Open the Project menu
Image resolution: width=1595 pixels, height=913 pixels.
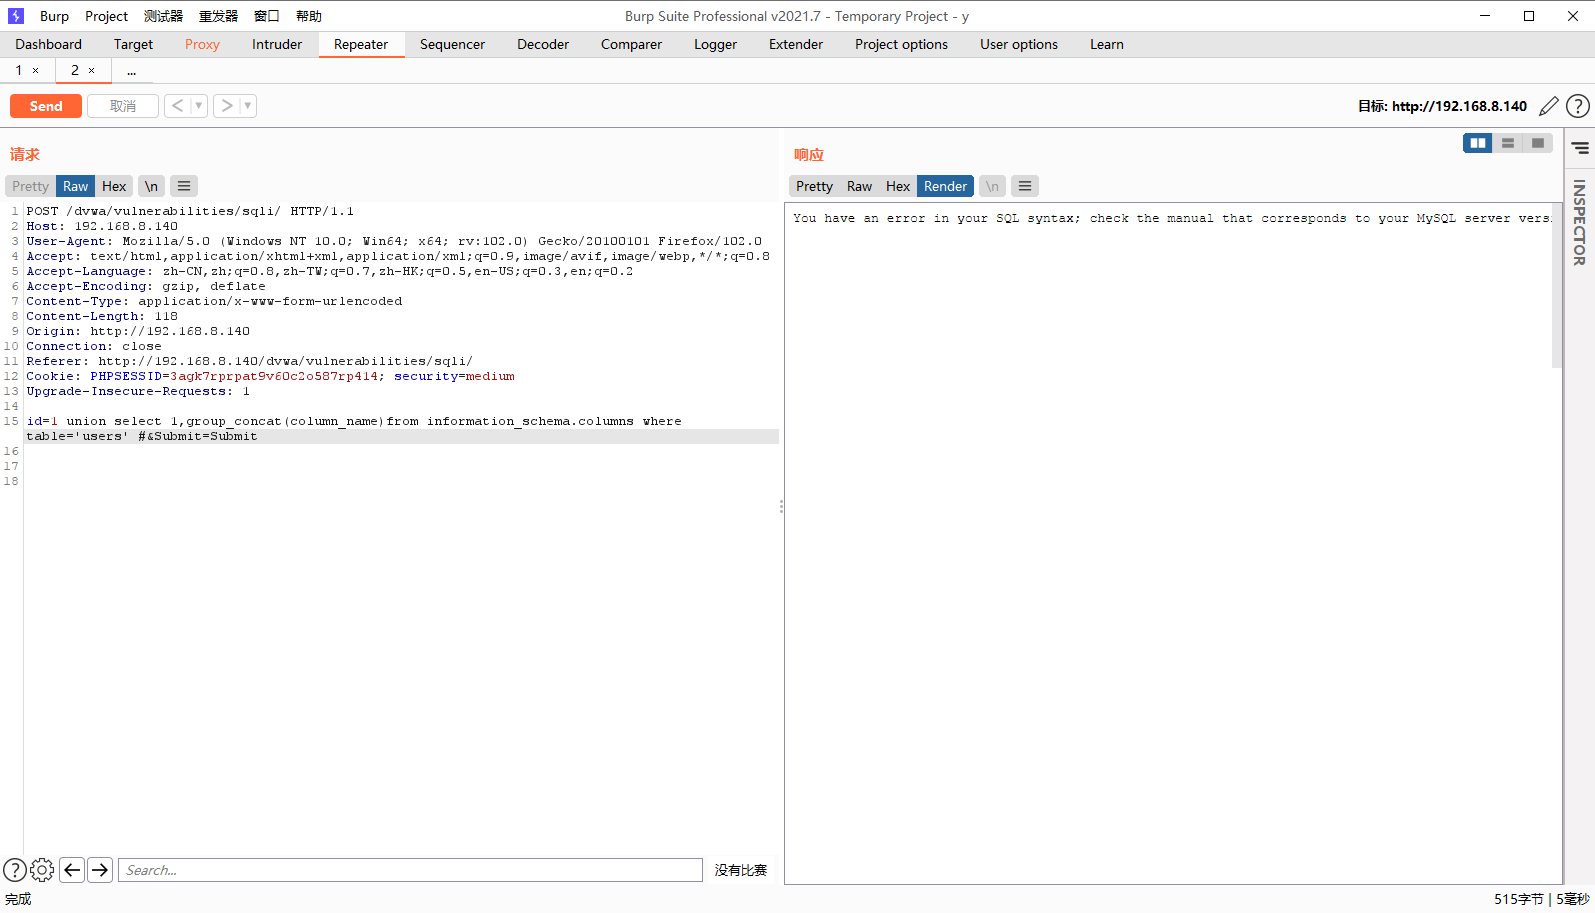(x=107, y=16)
